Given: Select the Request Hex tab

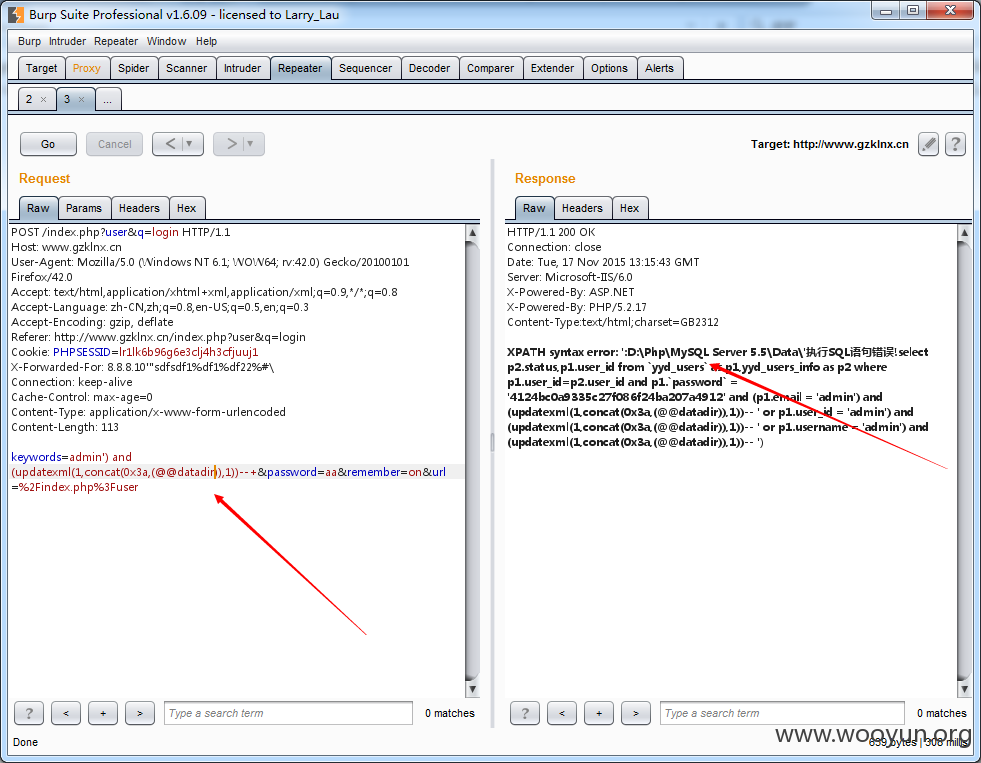Looking at the screenshot, I should pos(186,208).
